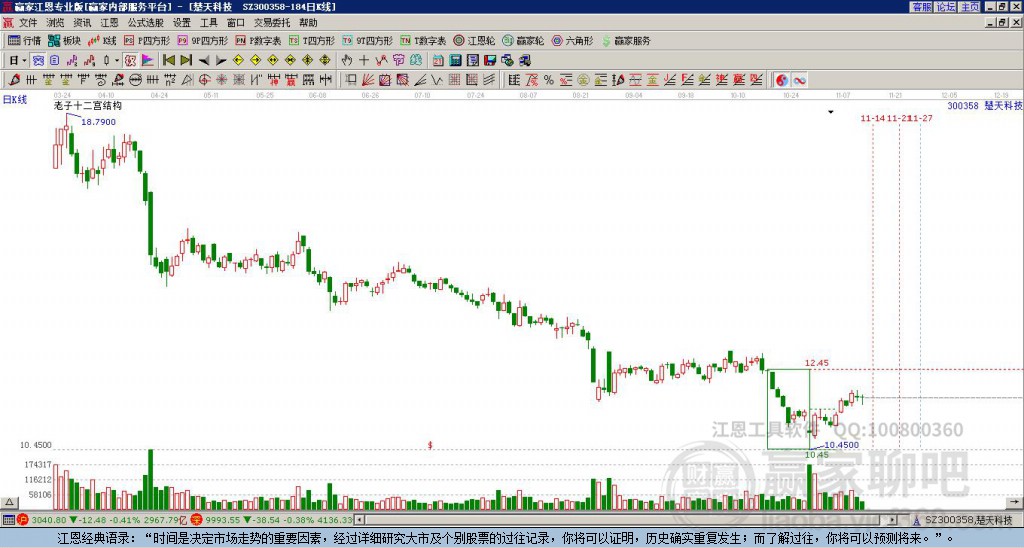Viewport: 1024px width, 548px height.
Task: Click the save floppy disk icon
Action: tap(490, 61)
